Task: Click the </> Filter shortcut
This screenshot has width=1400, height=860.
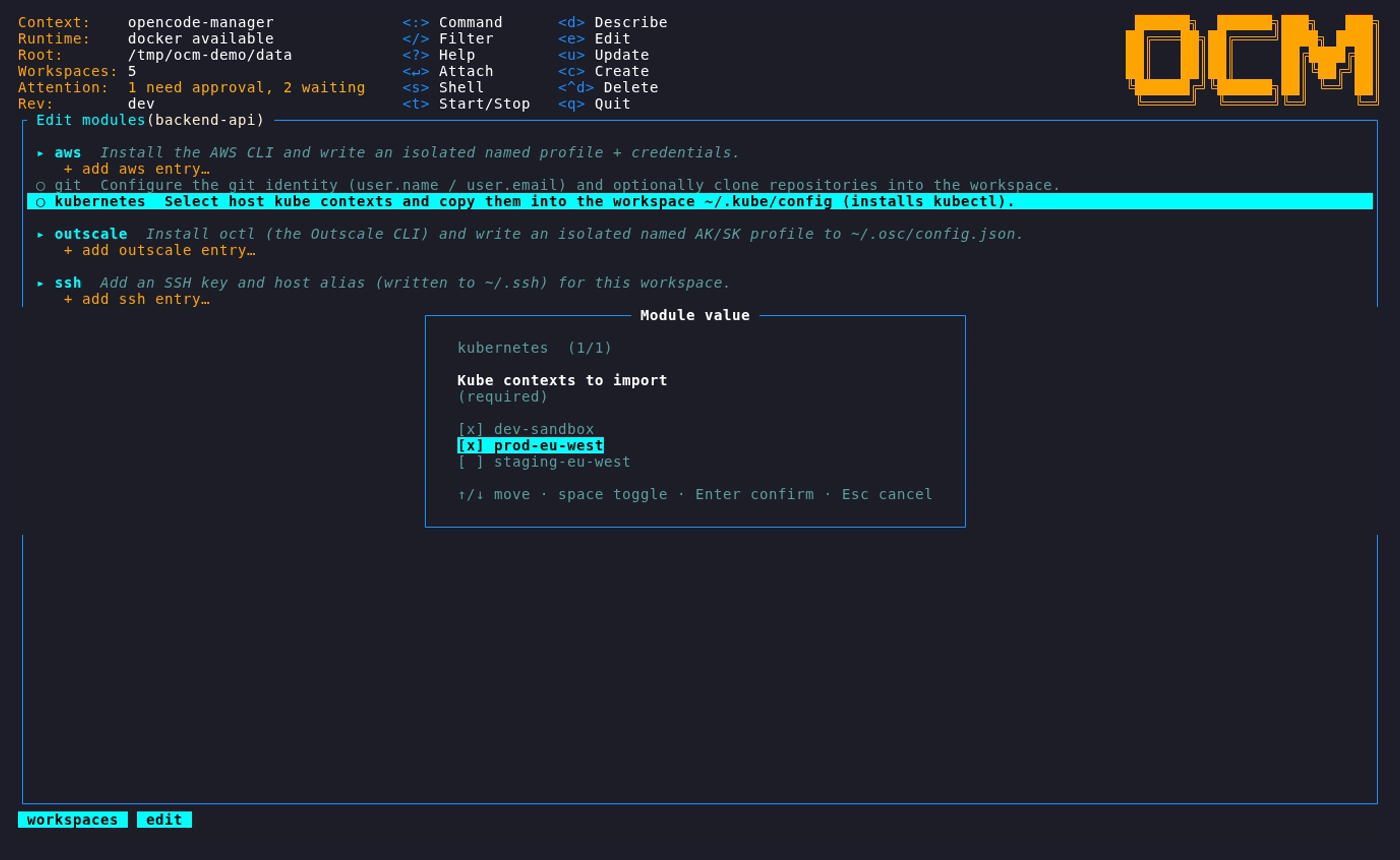Action: pos(448,38)
